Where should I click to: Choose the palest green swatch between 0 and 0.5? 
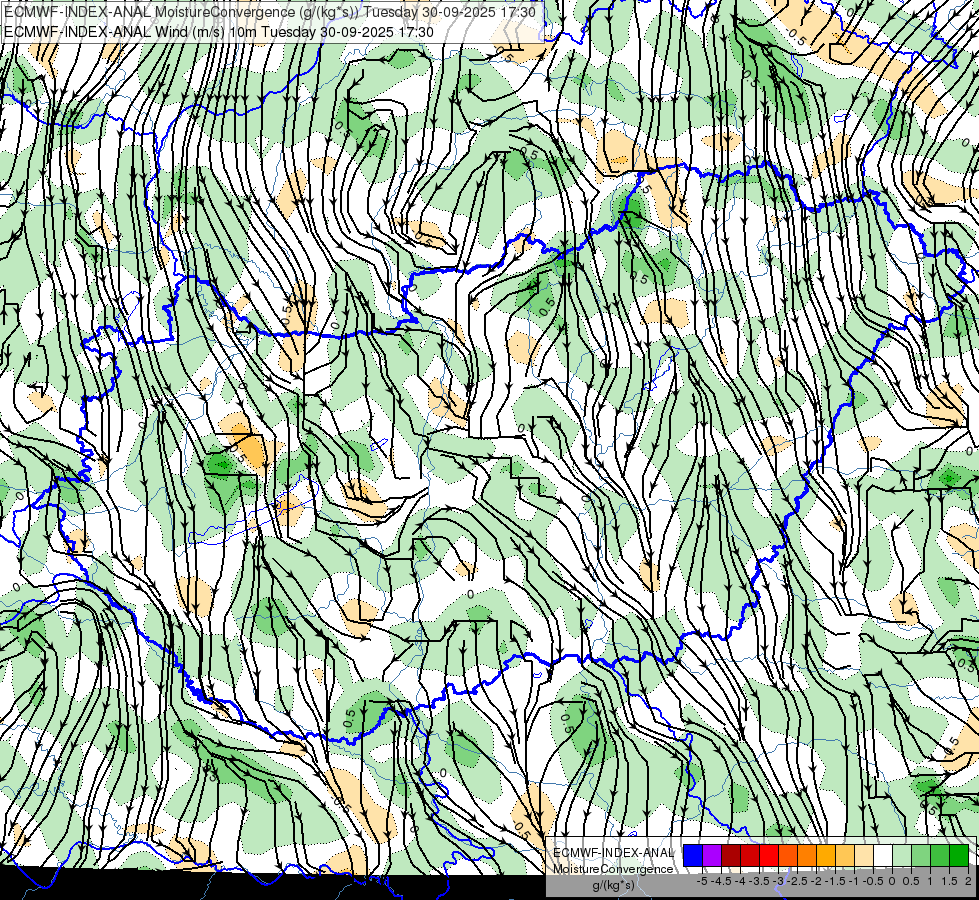[x=902, y=855]
